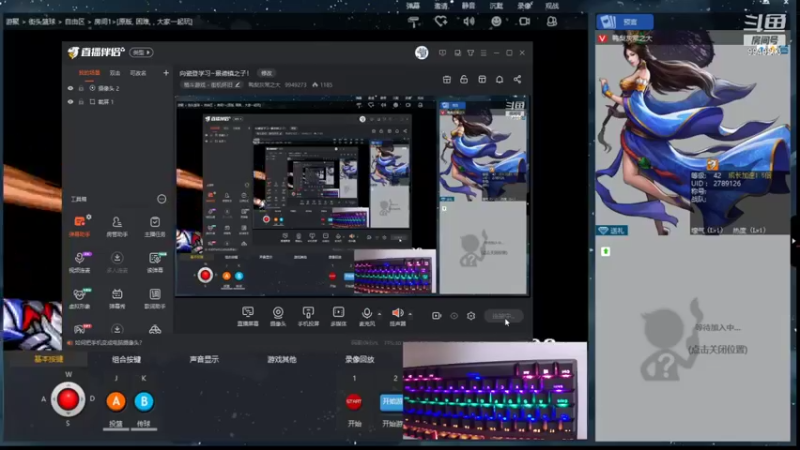The width and height of the screenshot is (800, 450).
Task: Select the 组合按键 combo keys tab
Action: (126, 359)
